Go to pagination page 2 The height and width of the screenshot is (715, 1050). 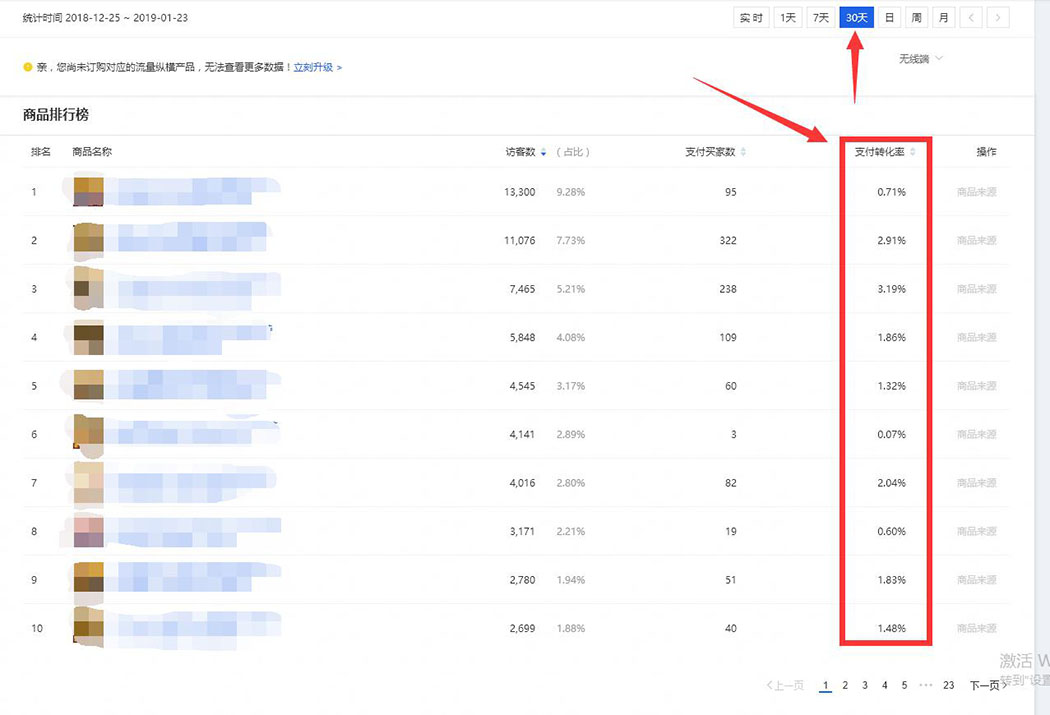point(845,685)
